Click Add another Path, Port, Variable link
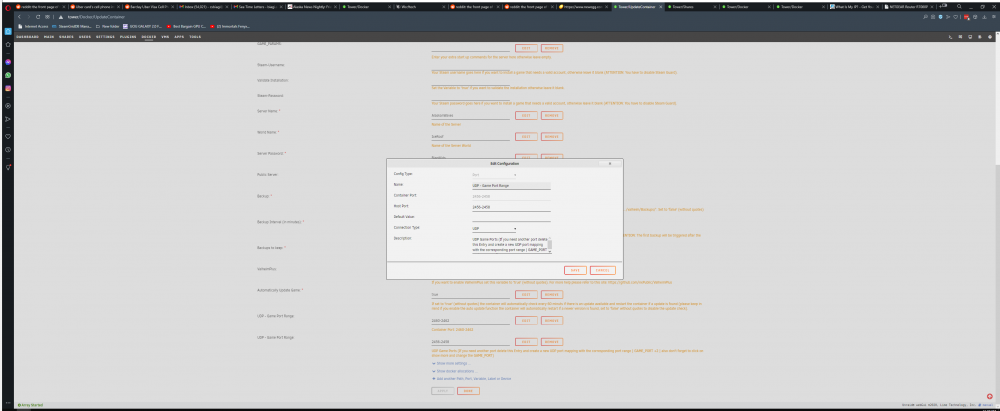The image size is (1000, 411). [472, 379]
